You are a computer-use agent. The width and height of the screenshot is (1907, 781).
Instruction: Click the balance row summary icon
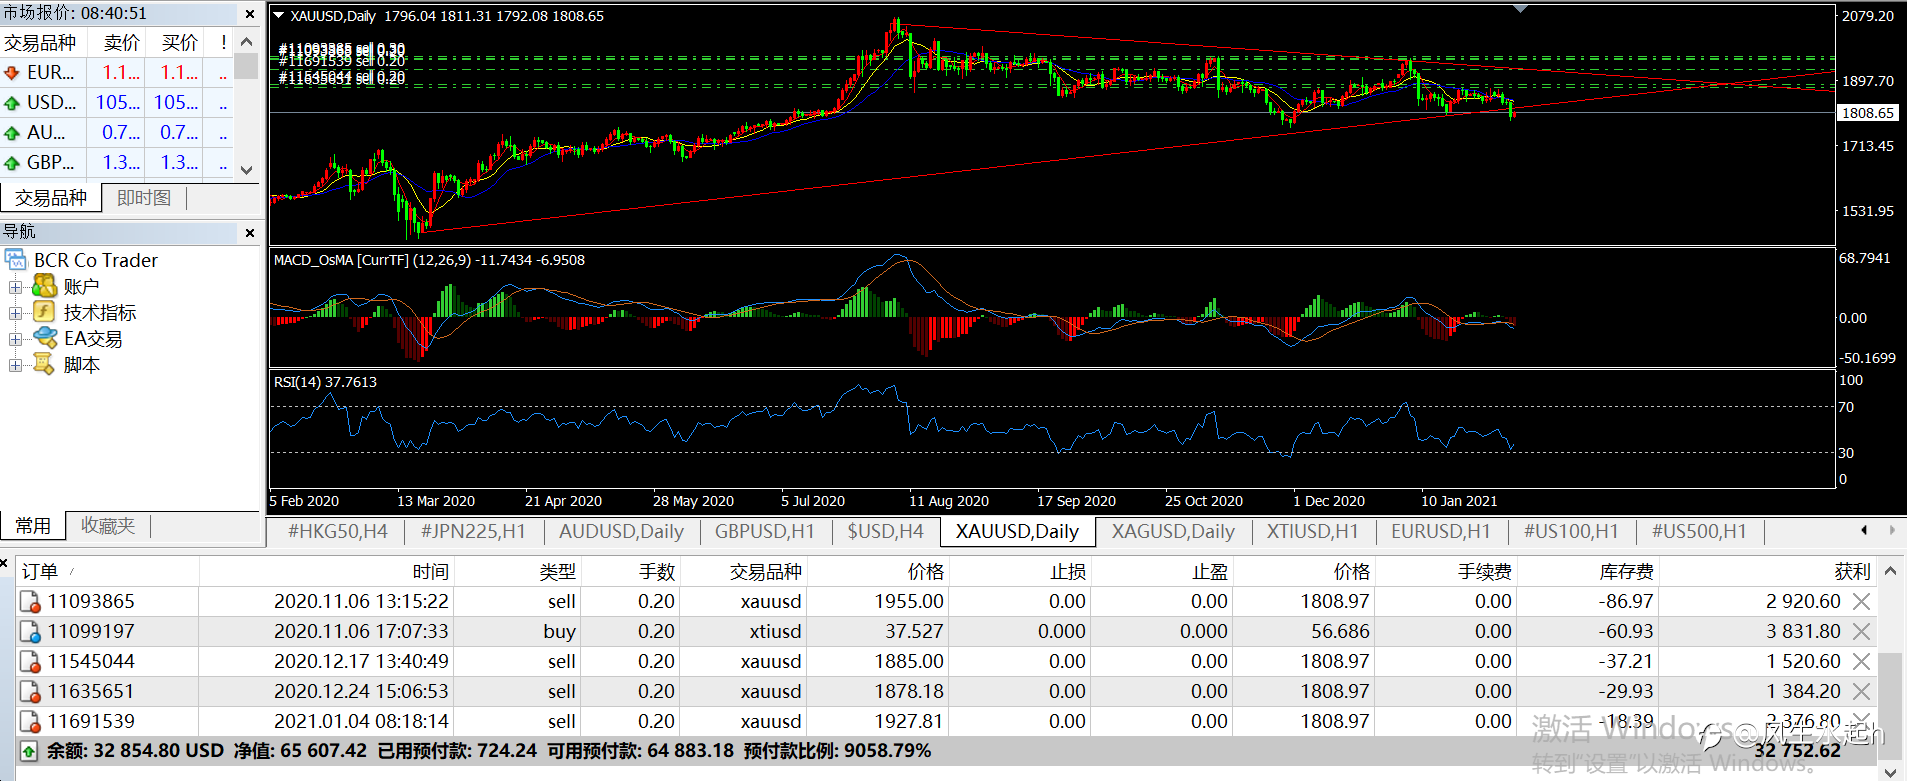click(29, 751)
